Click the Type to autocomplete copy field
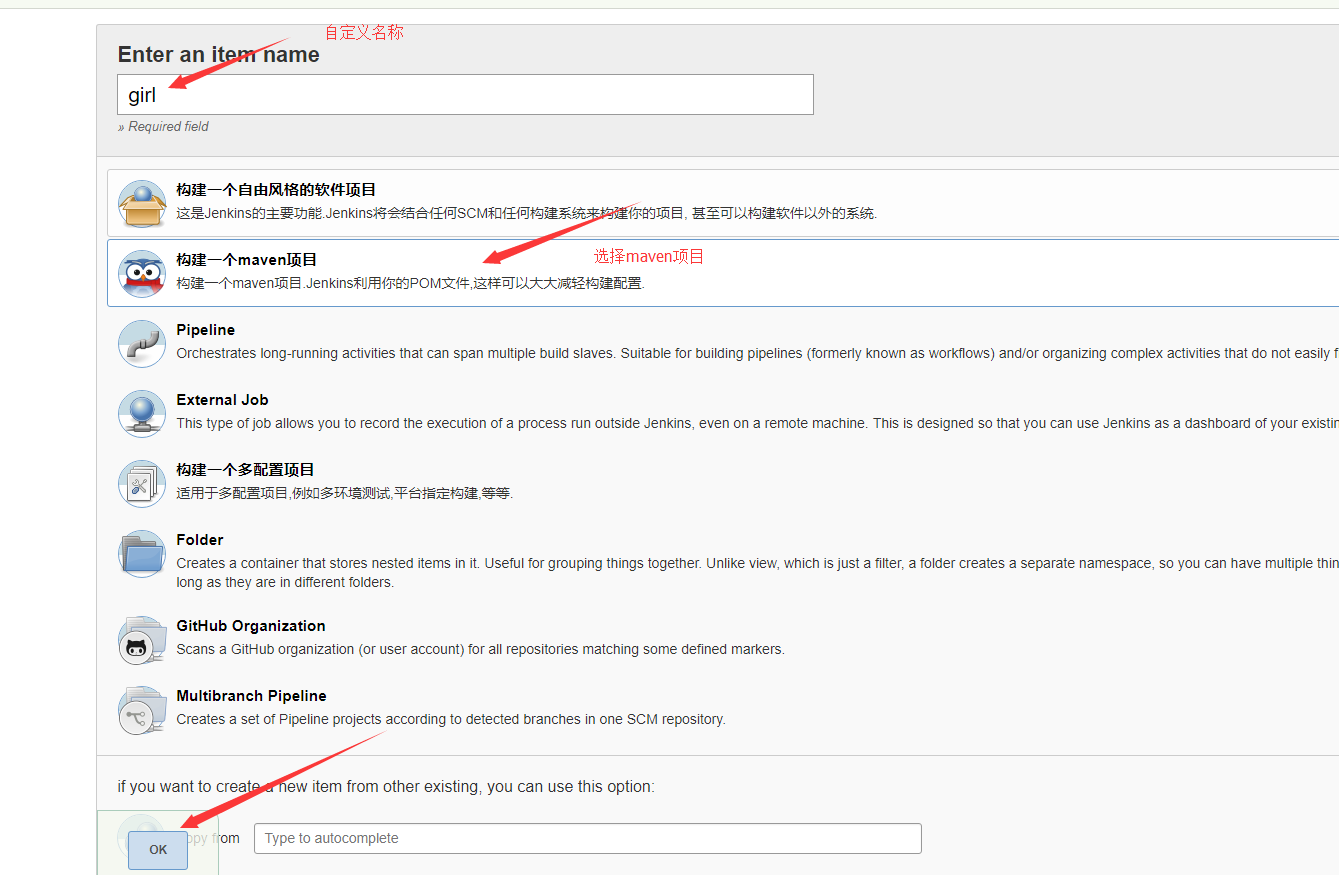1339x875 pixels. click(x=587, y=839)
